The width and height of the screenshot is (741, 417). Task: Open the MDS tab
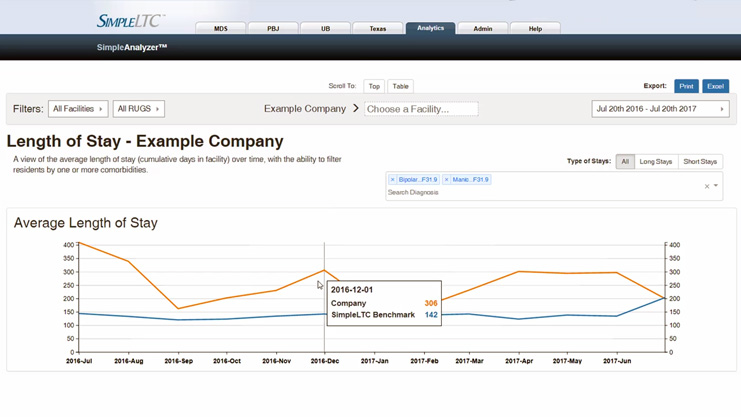221,28
